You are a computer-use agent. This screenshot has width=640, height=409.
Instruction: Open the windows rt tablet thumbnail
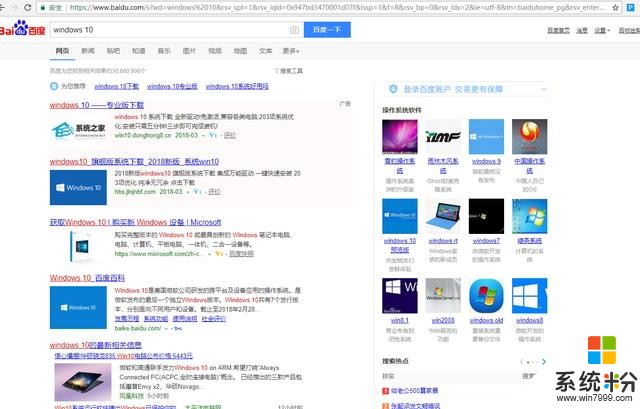443,216
